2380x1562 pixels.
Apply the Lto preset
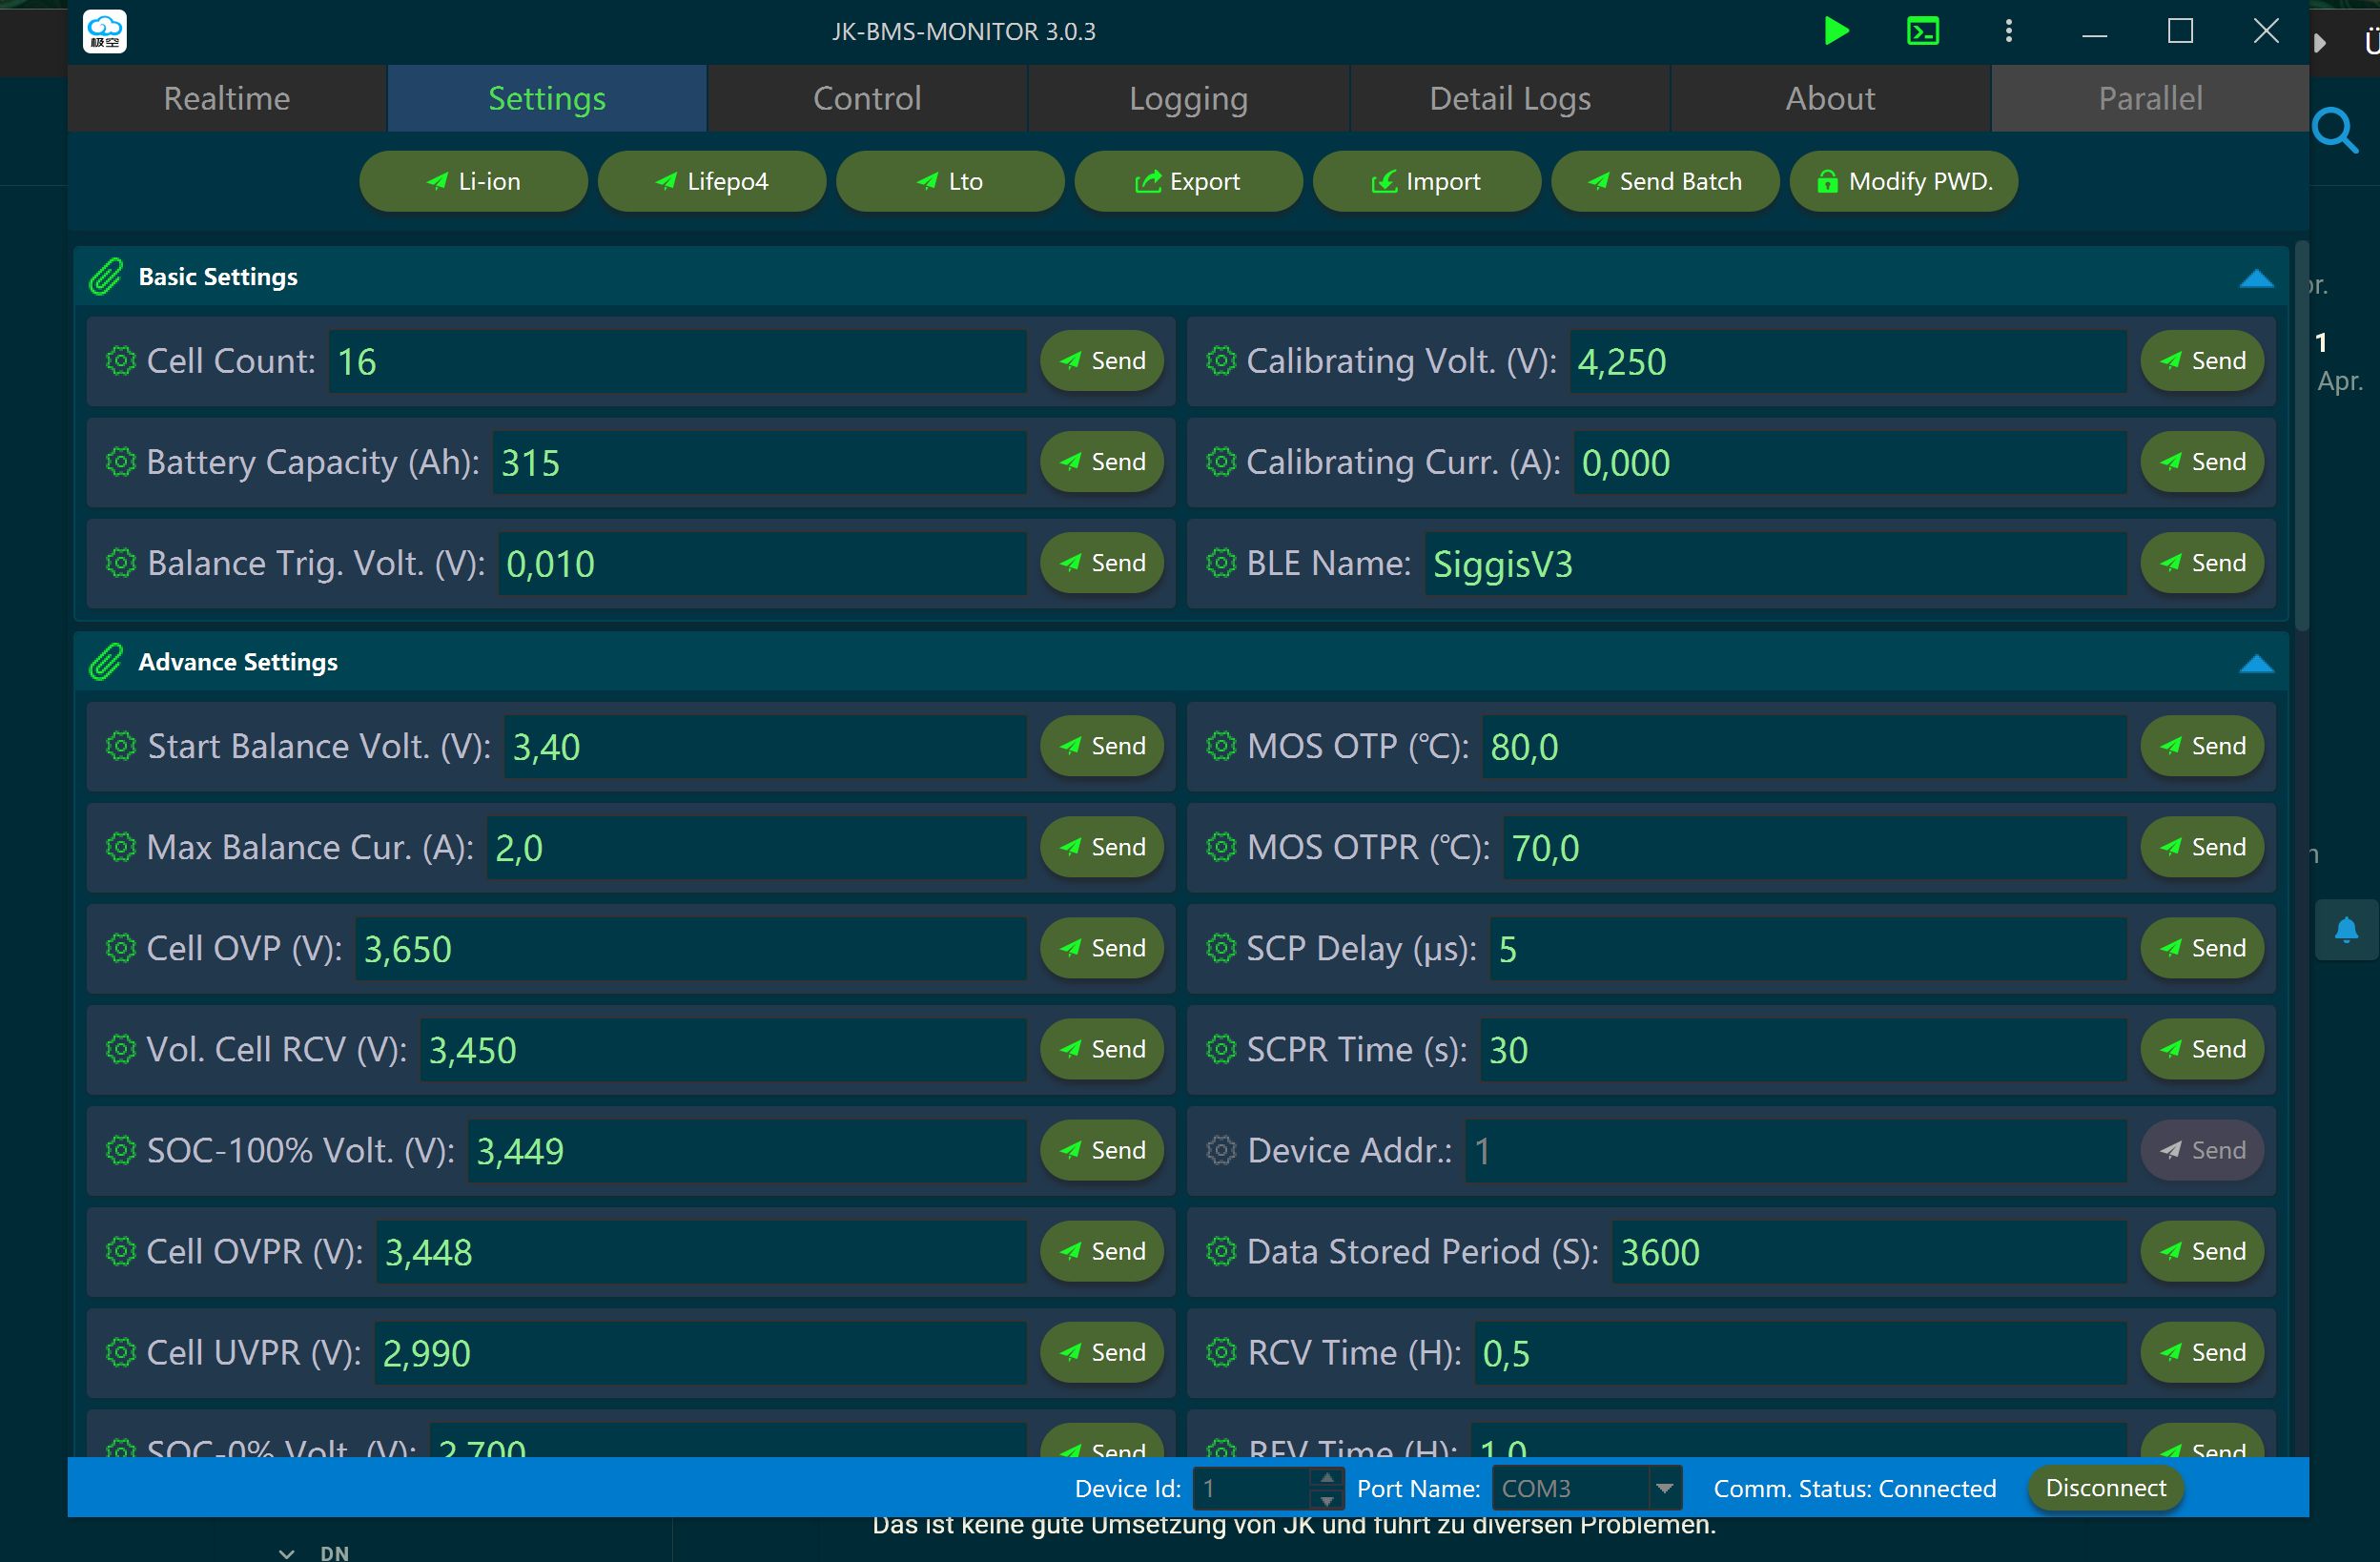[949, 181]
